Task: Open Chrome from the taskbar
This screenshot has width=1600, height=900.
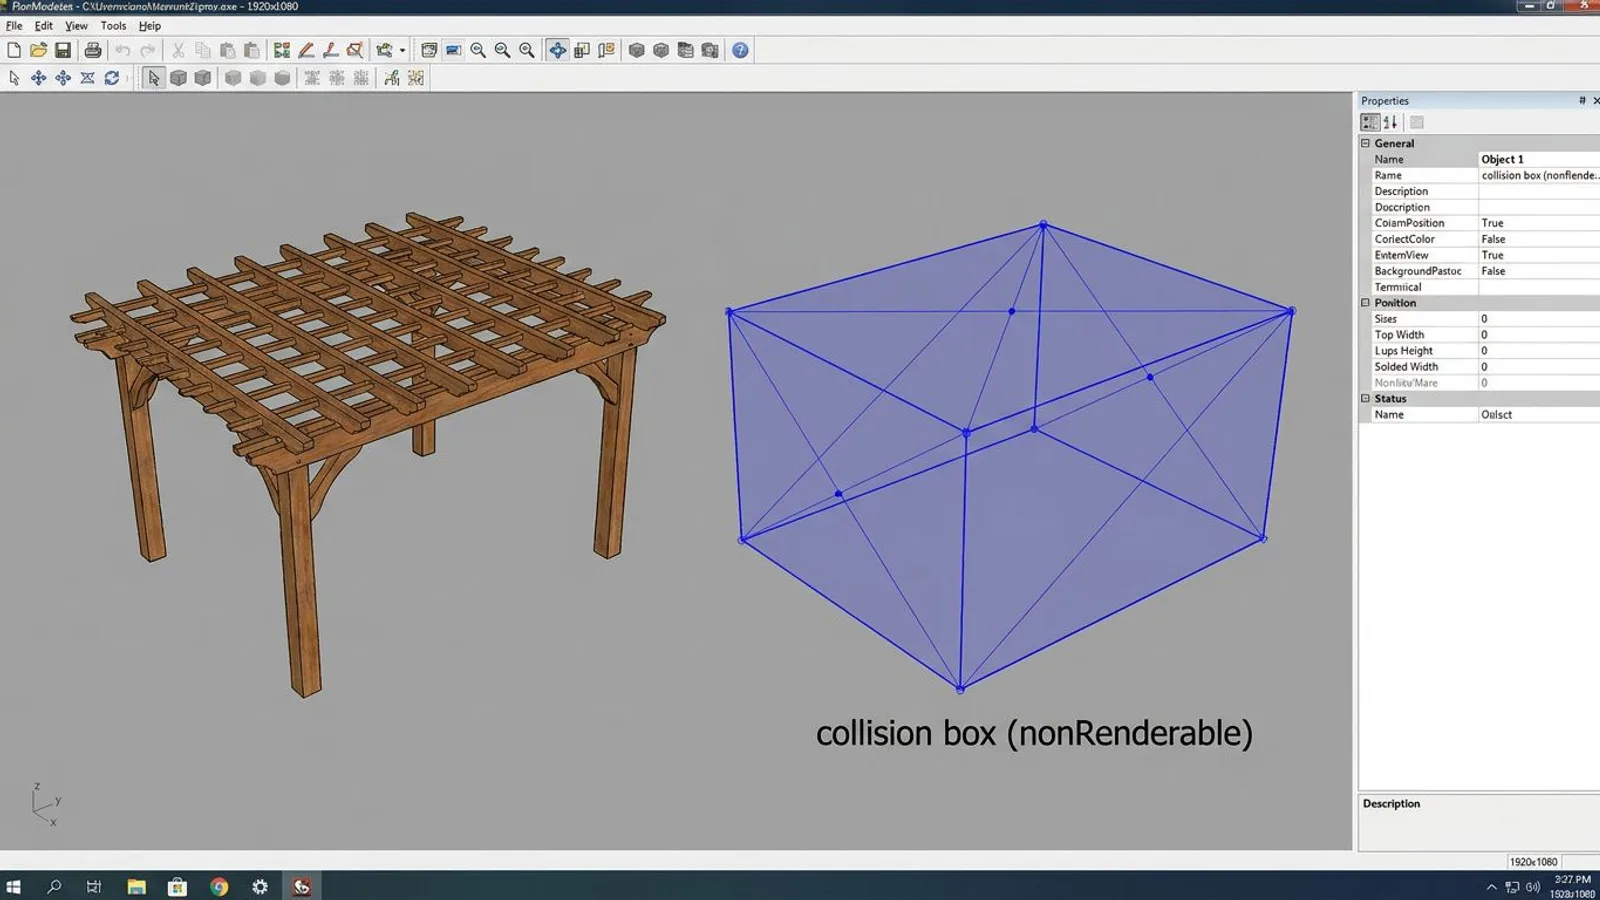Action: (x=219, y=886)
